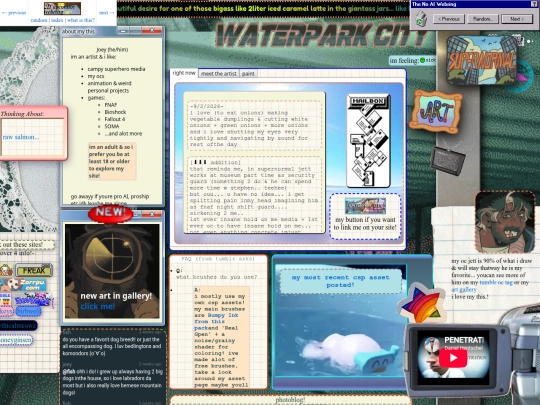Click Random button in No AI Webring

point(483,19)
